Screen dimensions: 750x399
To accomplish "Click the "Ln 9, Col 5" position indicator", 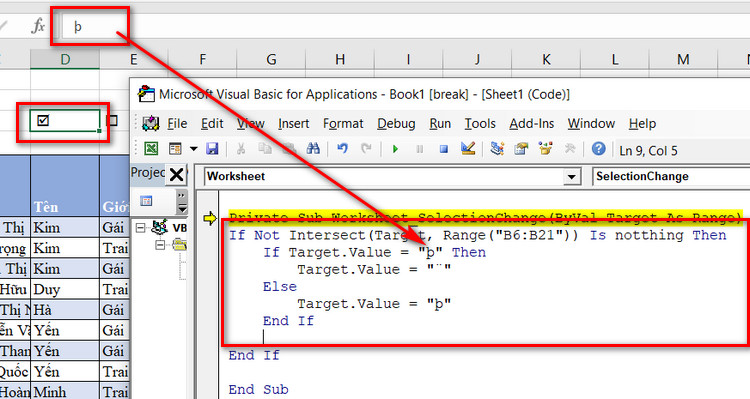I will click(x=648, y=151).
